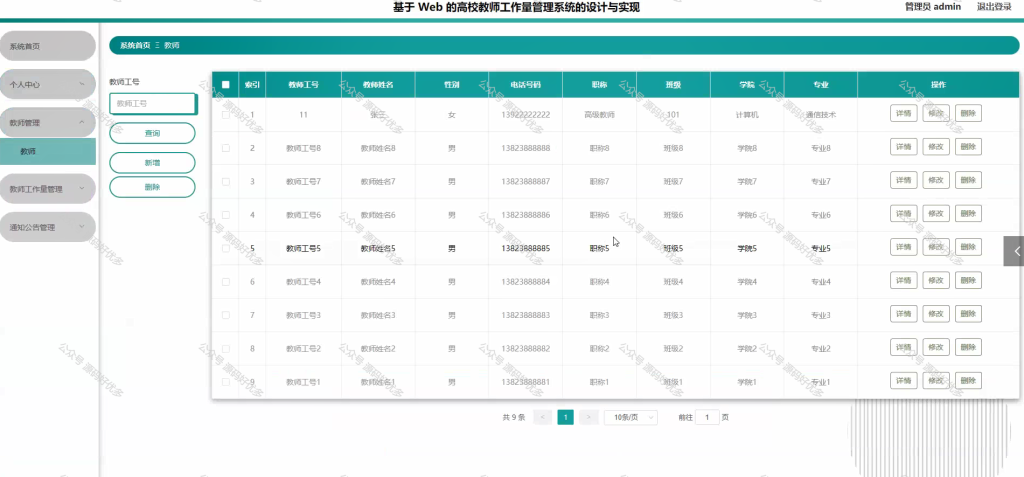Click the 新增 button
The height and width of the screenshot is (477, 1024).
[152, 163]
